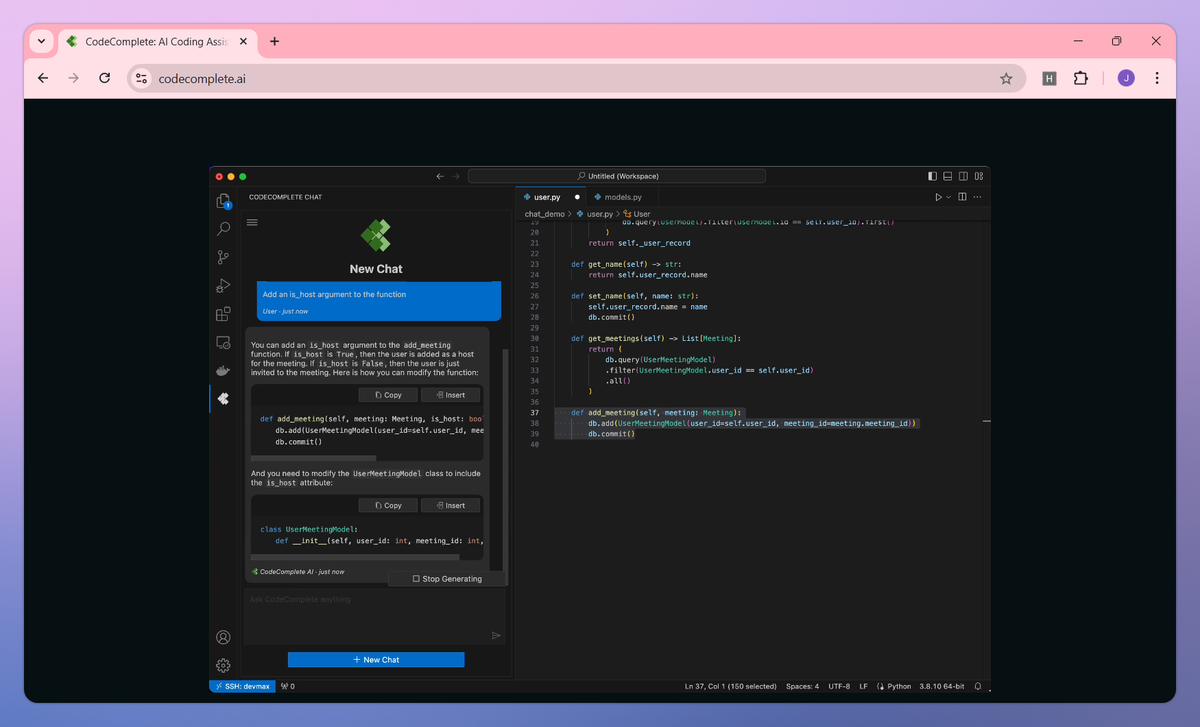Open the Chrome extensions puzzle icon
The image size is (1200, 727).
[x=1081, y=78]
